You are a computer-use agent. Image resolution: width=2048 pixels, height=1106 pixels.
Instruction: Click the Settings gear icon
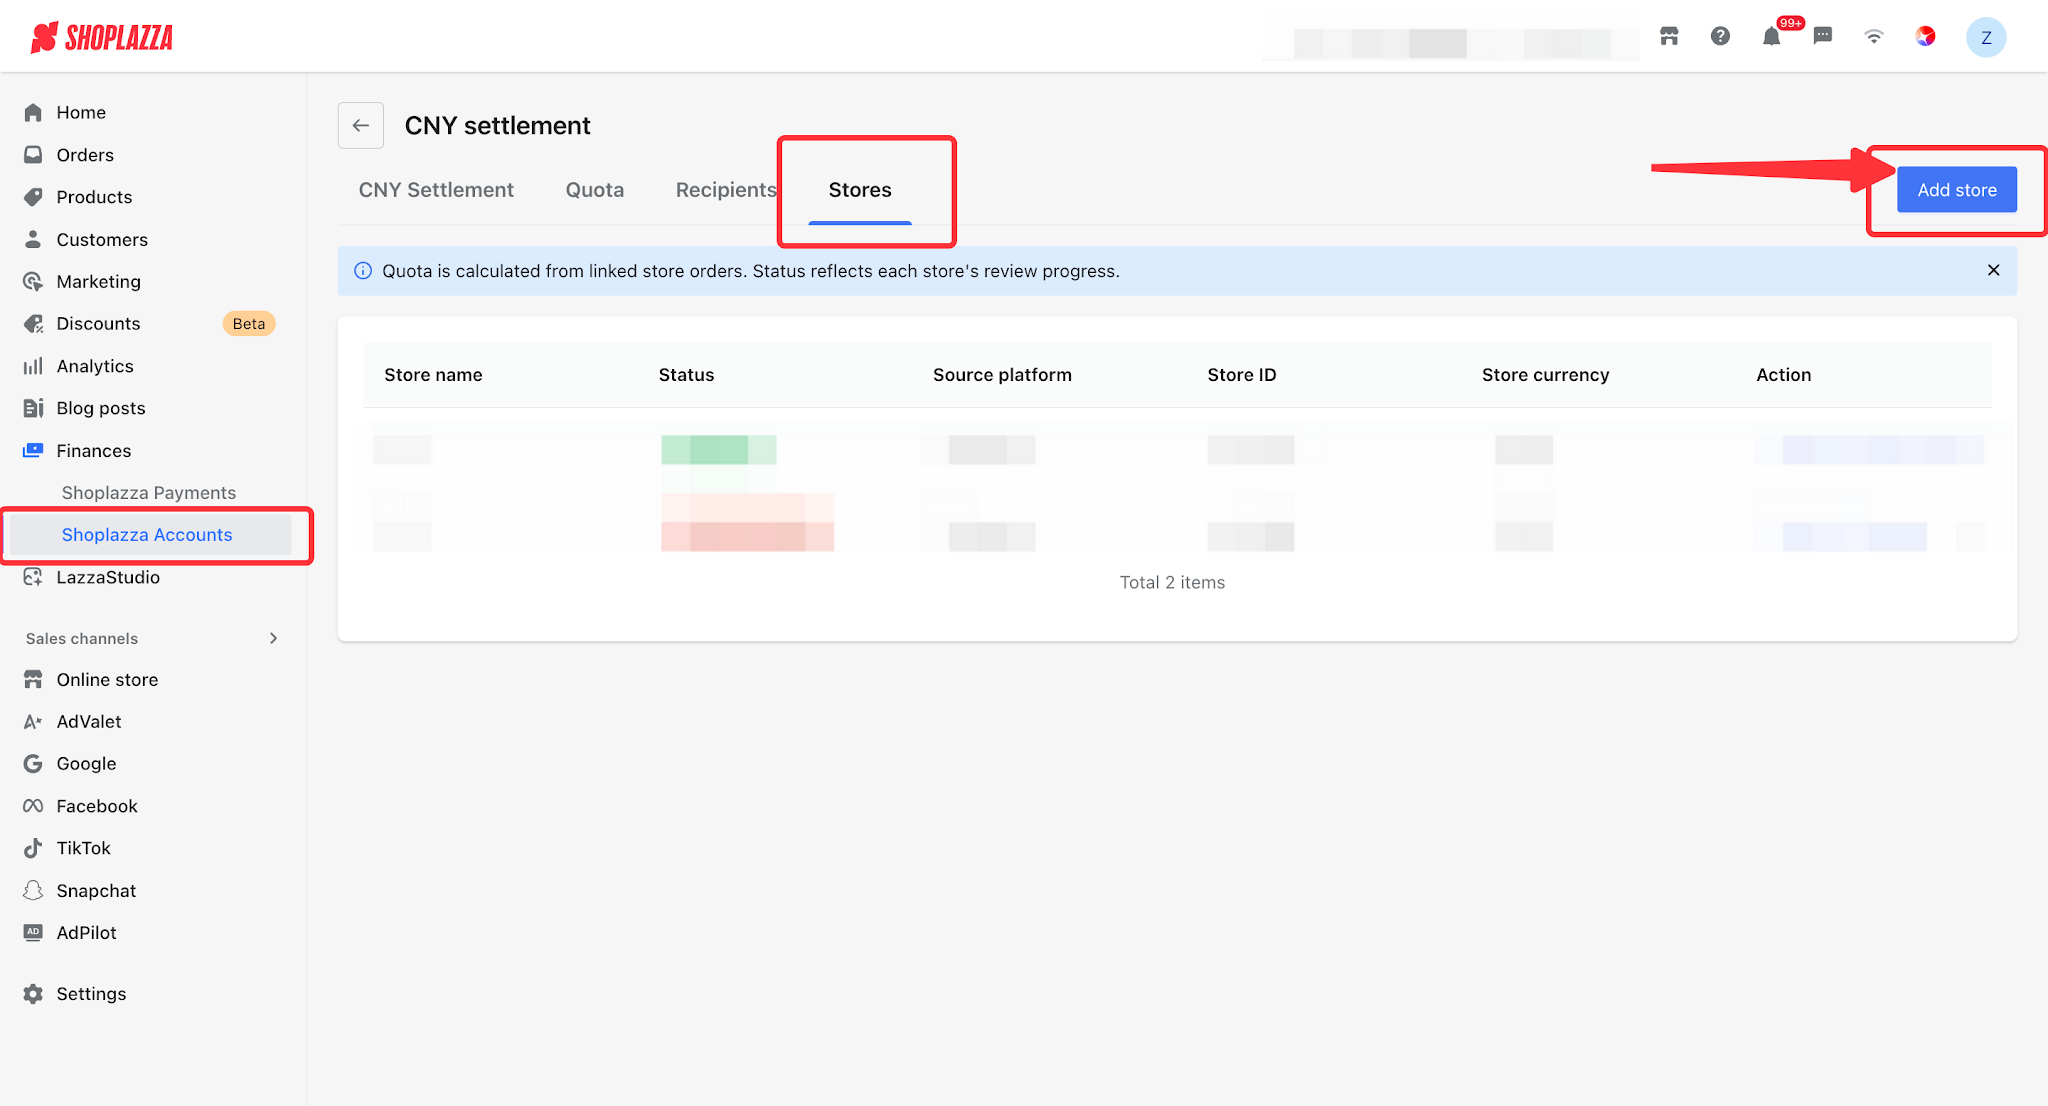[33, 994]
